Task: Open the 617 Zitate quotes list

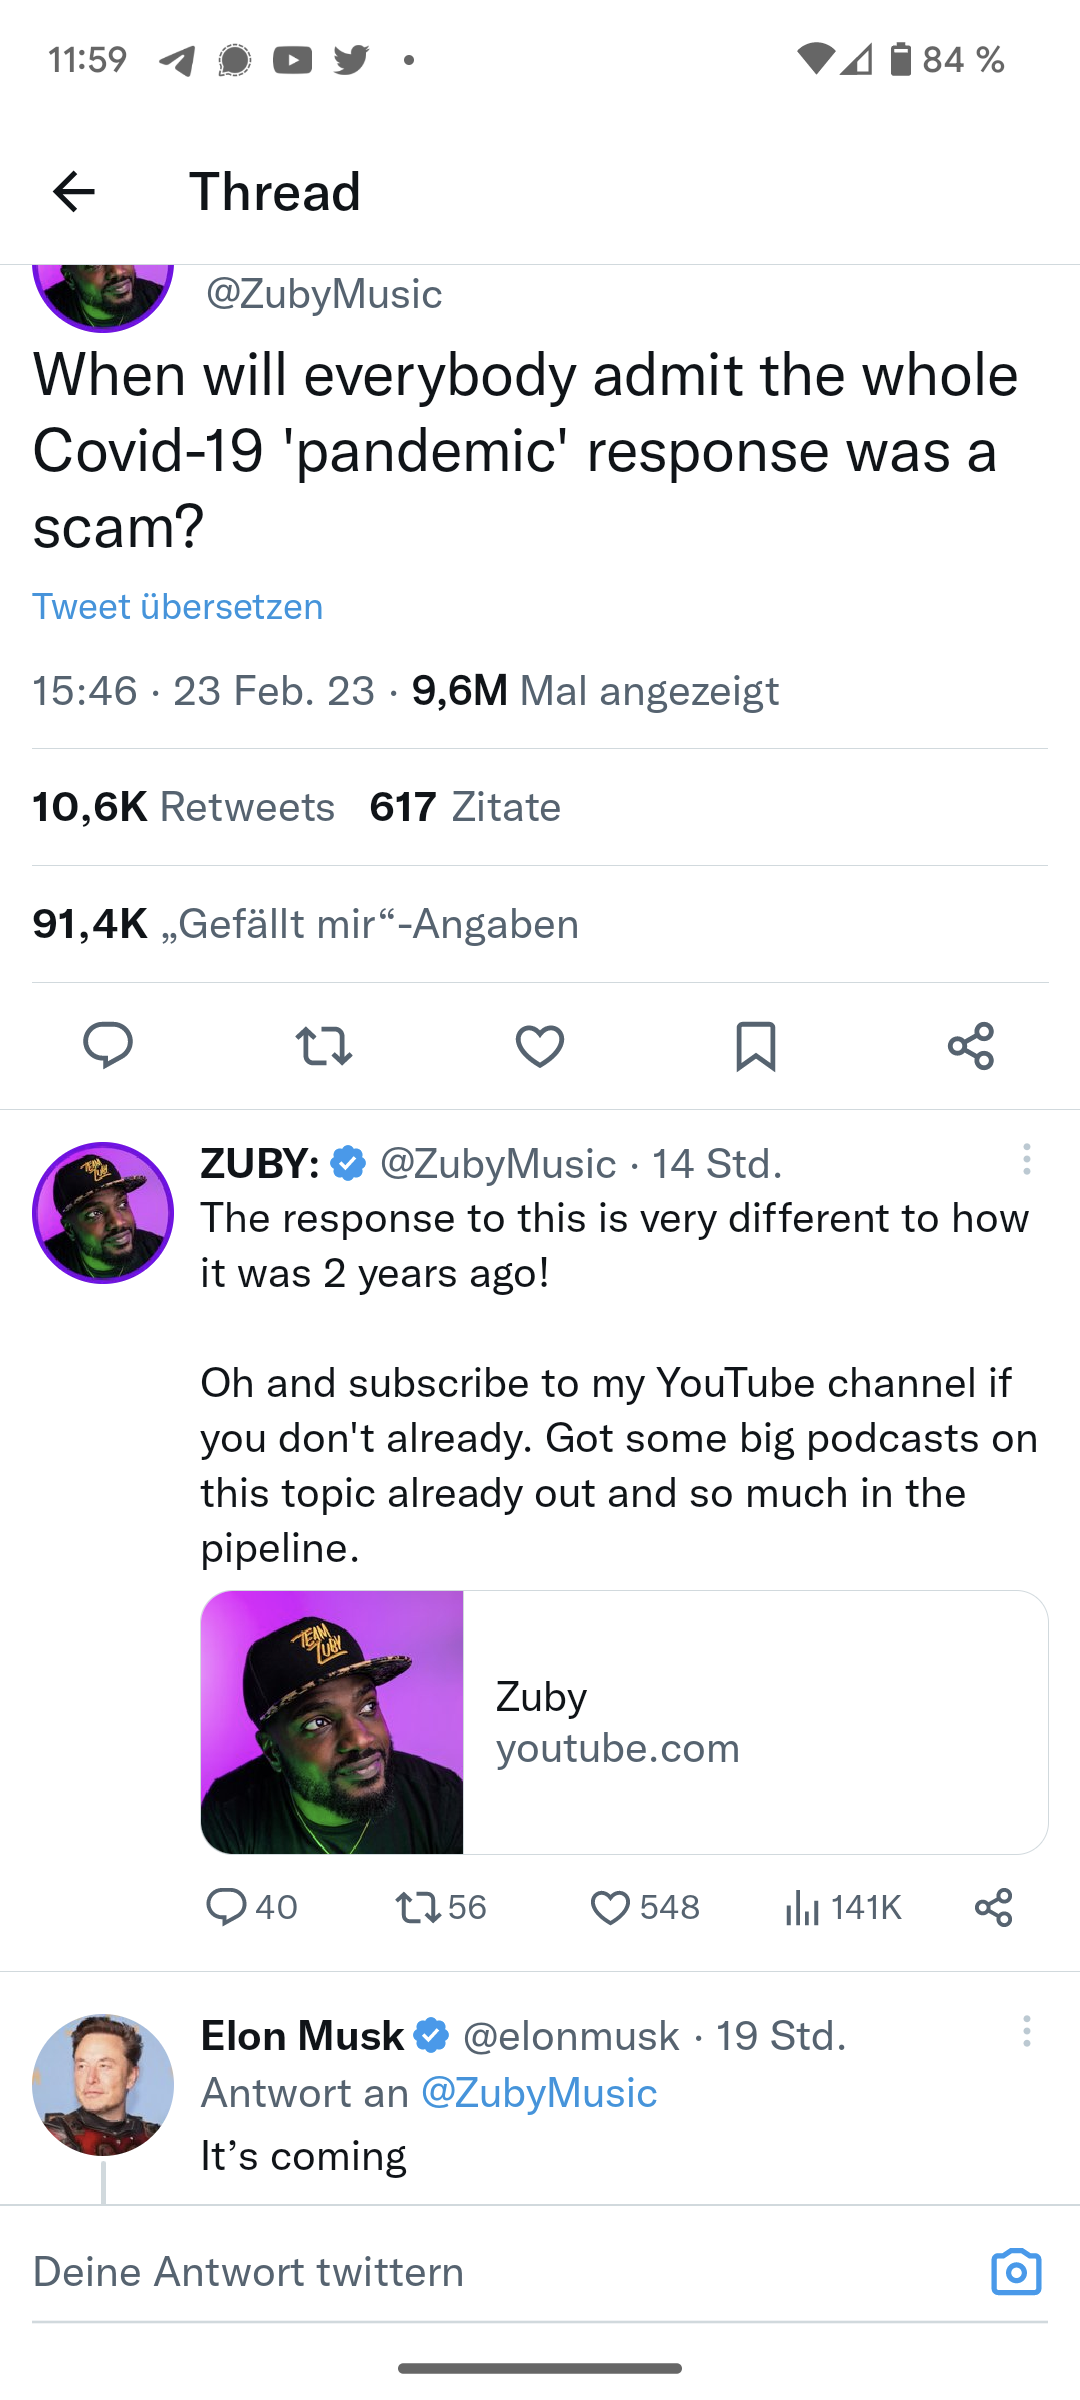Action: click(465, 807)
